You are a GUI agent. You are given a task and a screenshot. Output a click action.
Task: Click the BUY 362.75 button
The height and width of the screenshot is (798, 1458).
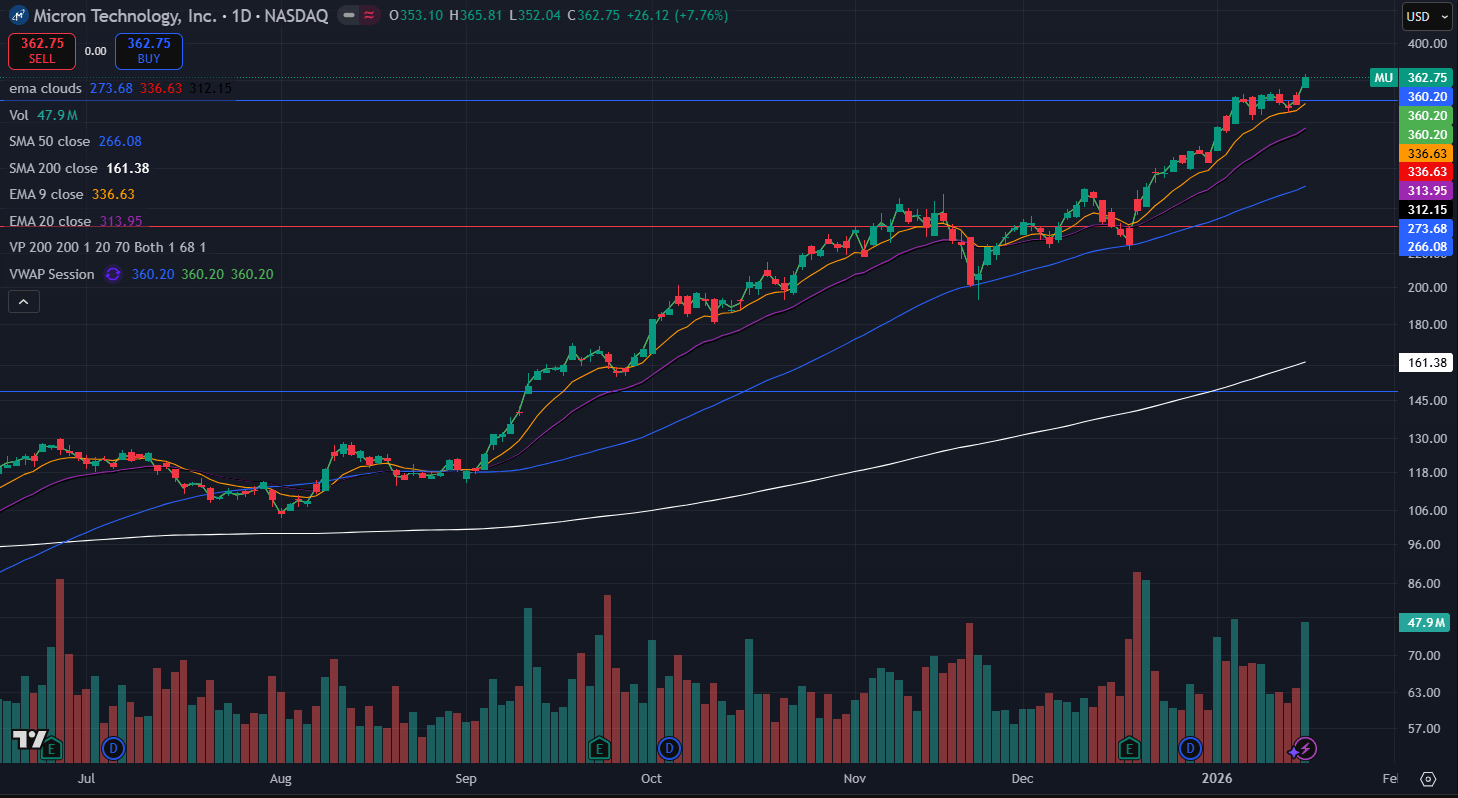(x=149, y=50)
